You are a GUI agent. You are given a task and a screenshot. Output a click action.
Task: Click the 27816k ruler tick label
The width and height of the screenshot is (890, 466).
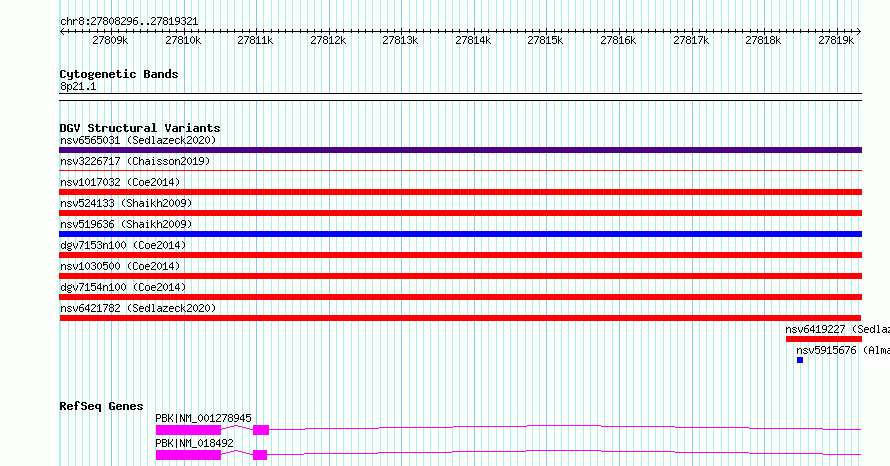click(618, 41)
